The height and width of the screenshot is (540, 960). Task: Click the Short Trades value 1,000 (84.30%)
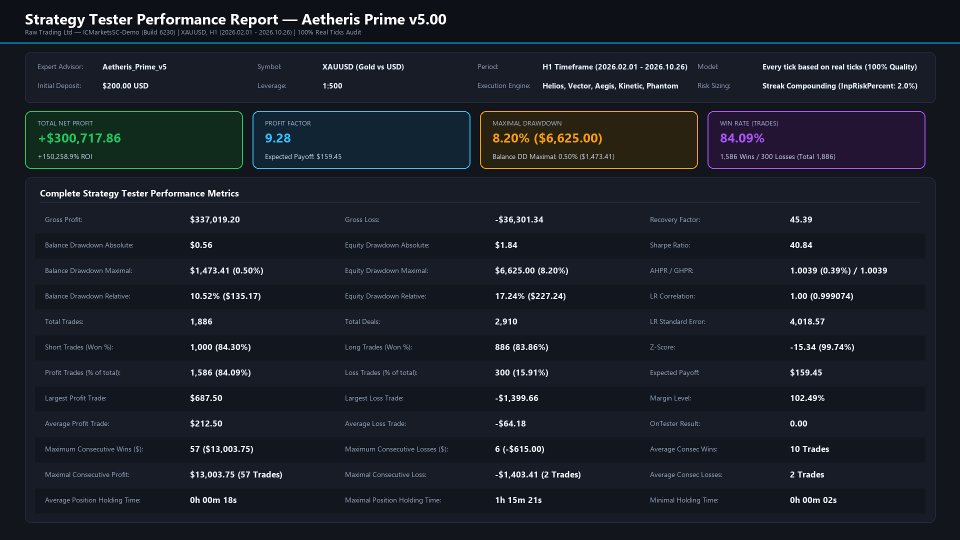coord(220,347)
